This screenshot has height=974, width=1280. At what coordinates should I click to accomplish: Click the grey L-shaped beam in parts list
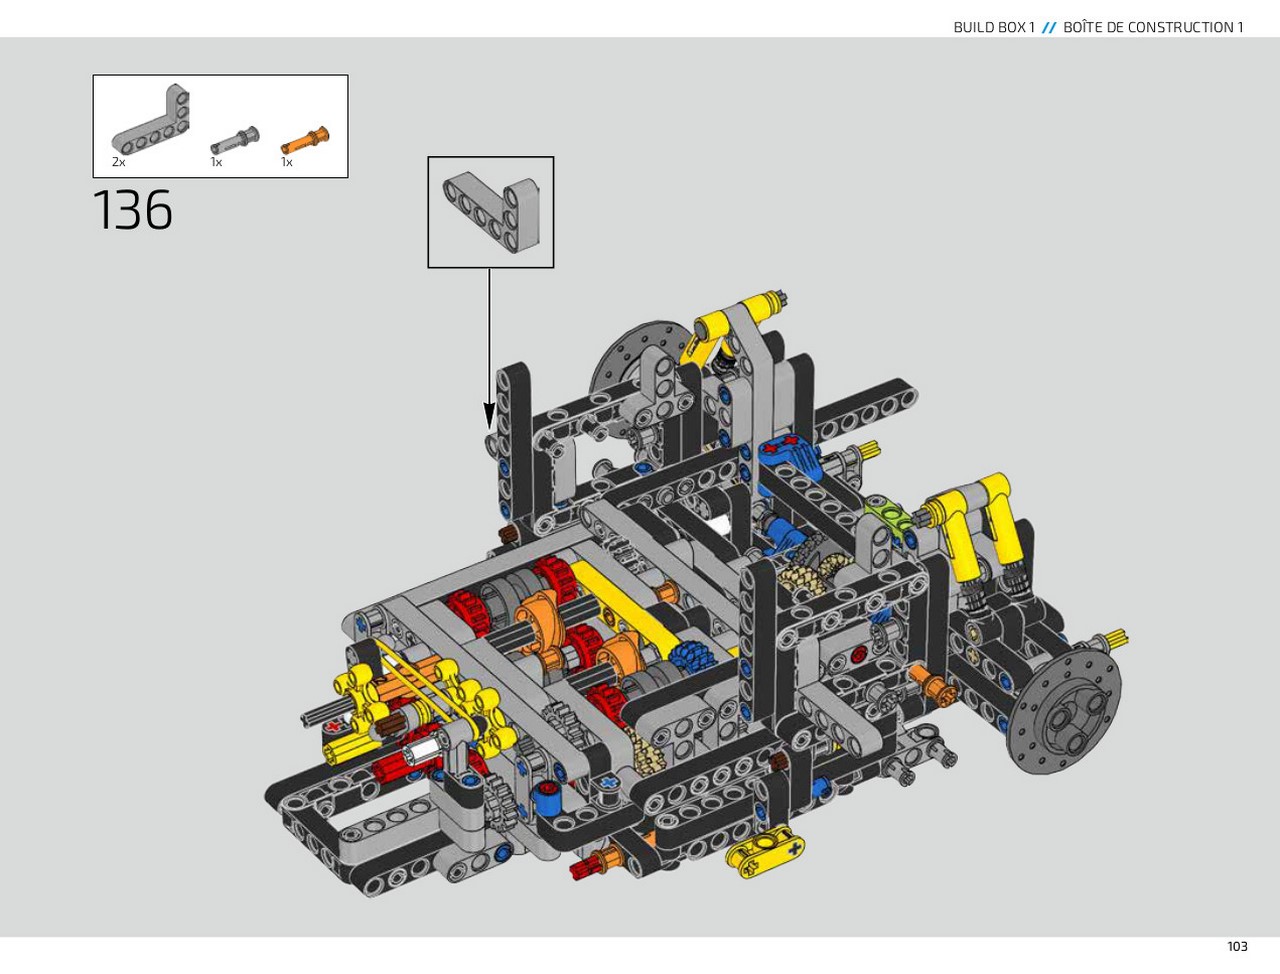(x=150, y=120)
